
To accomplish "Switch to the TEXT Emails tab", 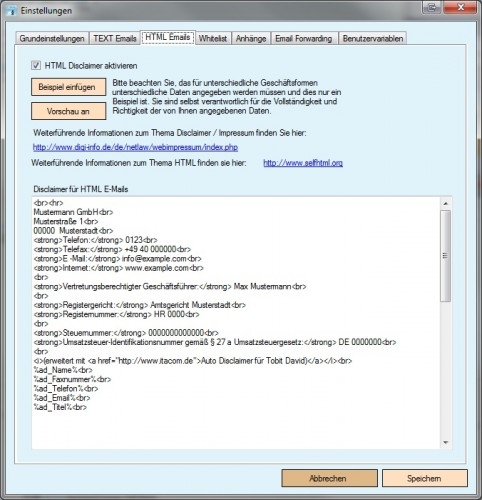I will coord(115,38).
